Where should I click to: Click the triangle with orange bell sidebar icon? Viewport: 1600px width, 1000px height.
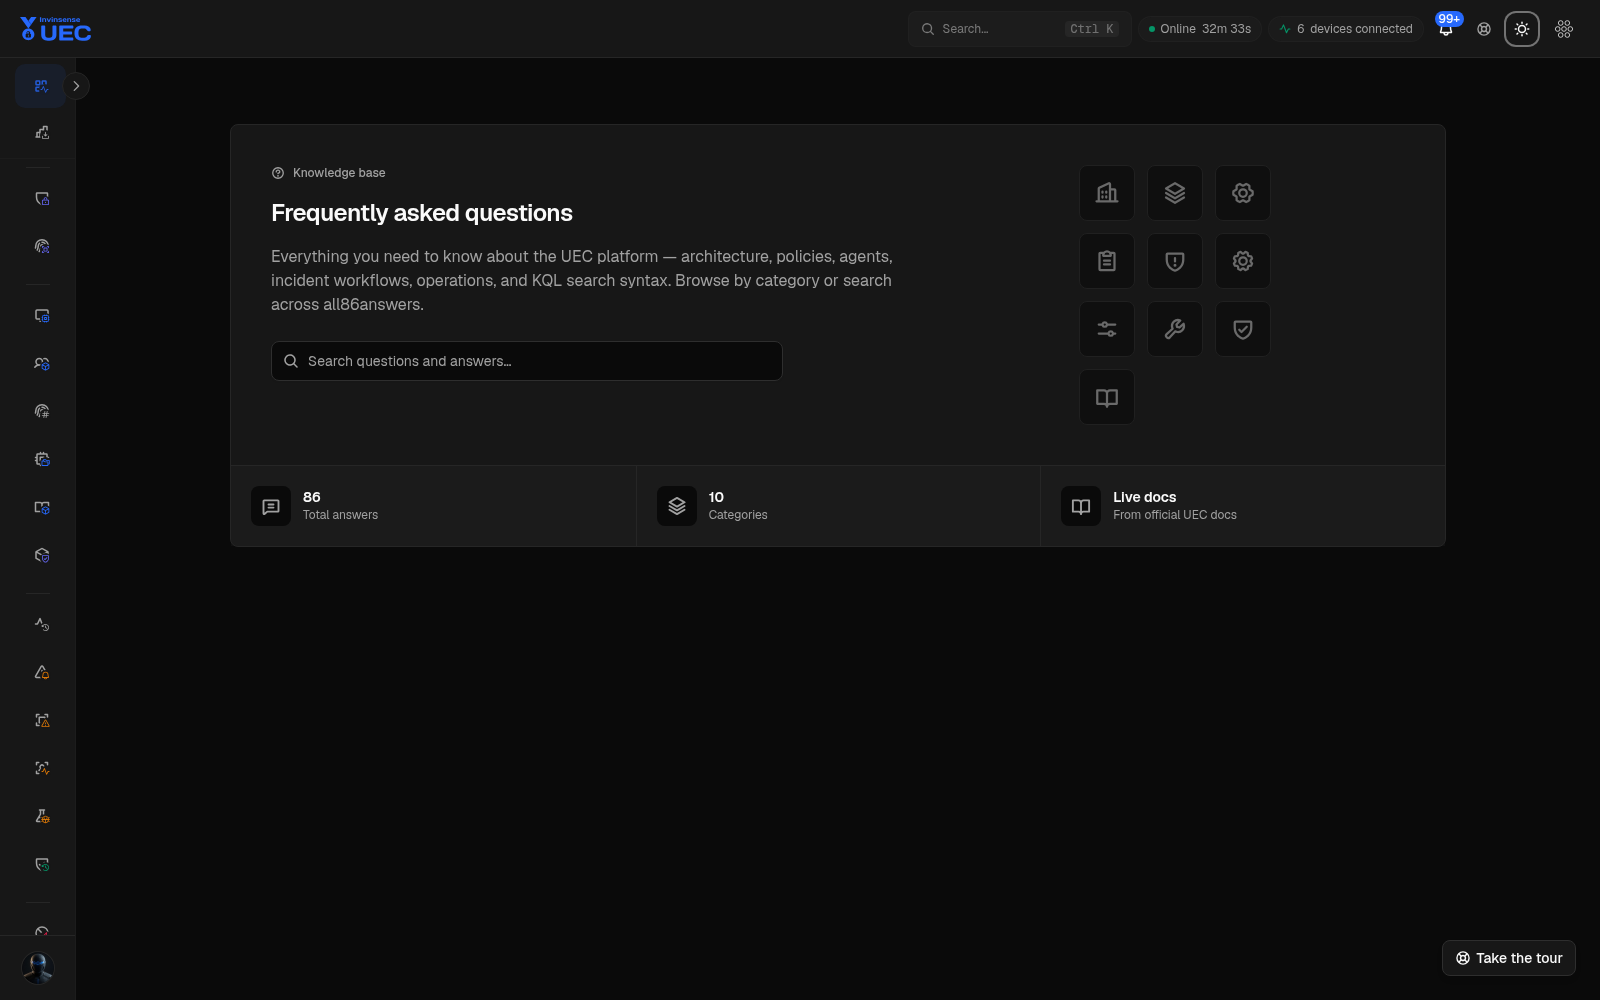41,672
